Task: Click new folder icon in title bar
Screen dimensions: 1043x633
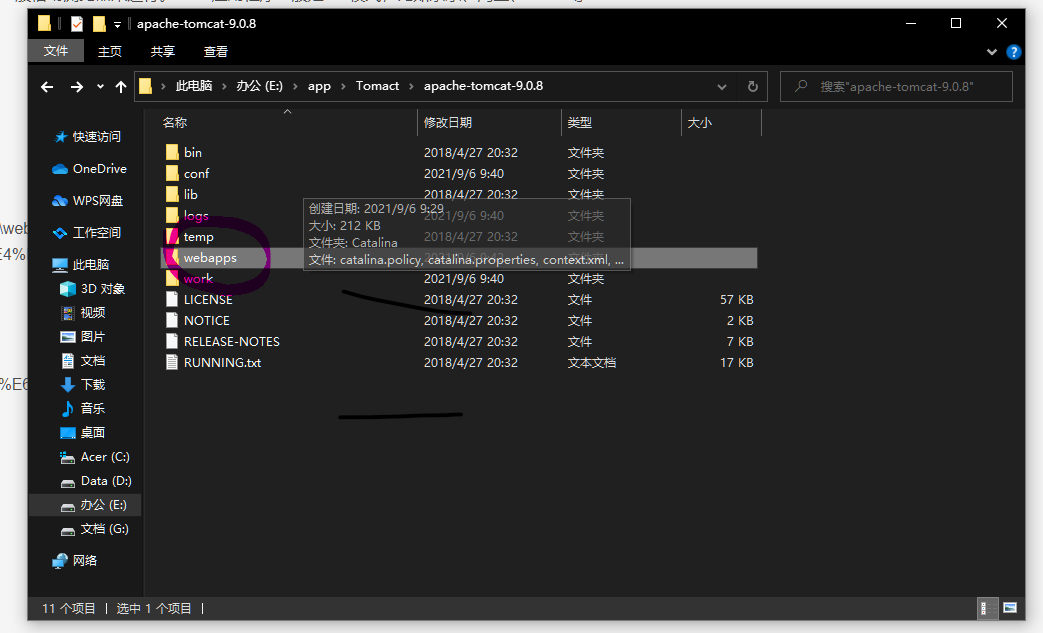Action: point(98,24)
